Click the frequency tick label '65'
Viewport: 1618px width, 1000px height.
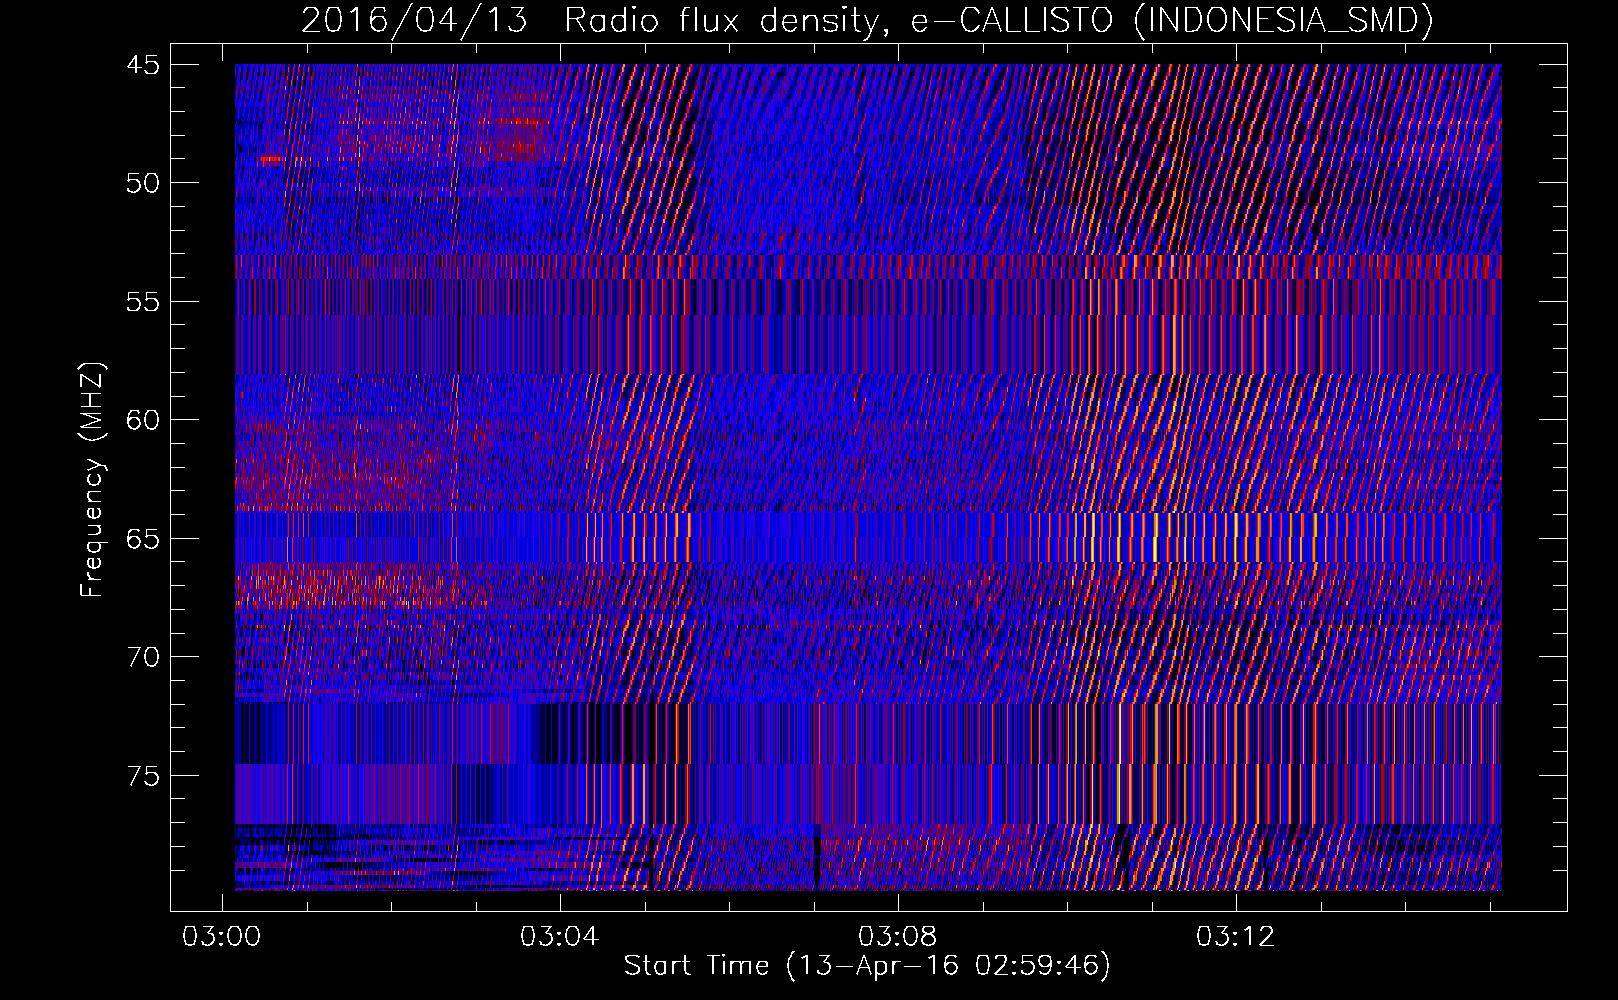143,539
